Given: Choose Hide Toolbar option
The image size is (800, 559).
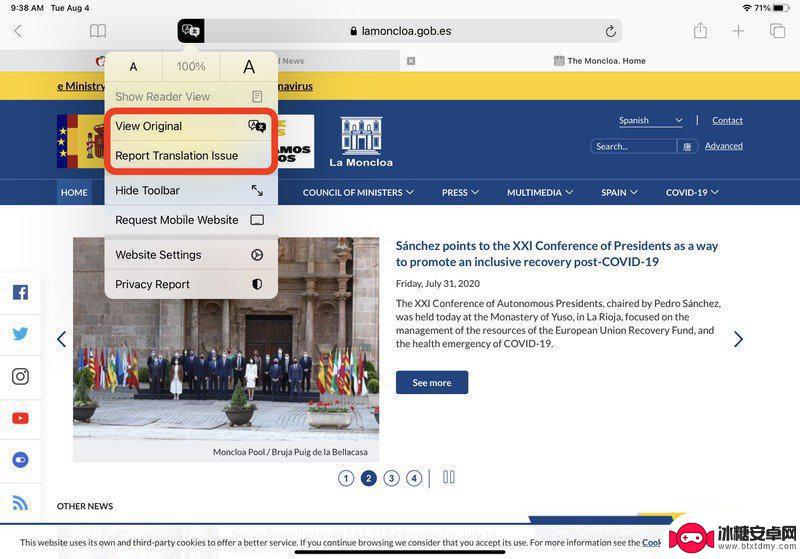Looking at the screenshot, I should point(191,190).
